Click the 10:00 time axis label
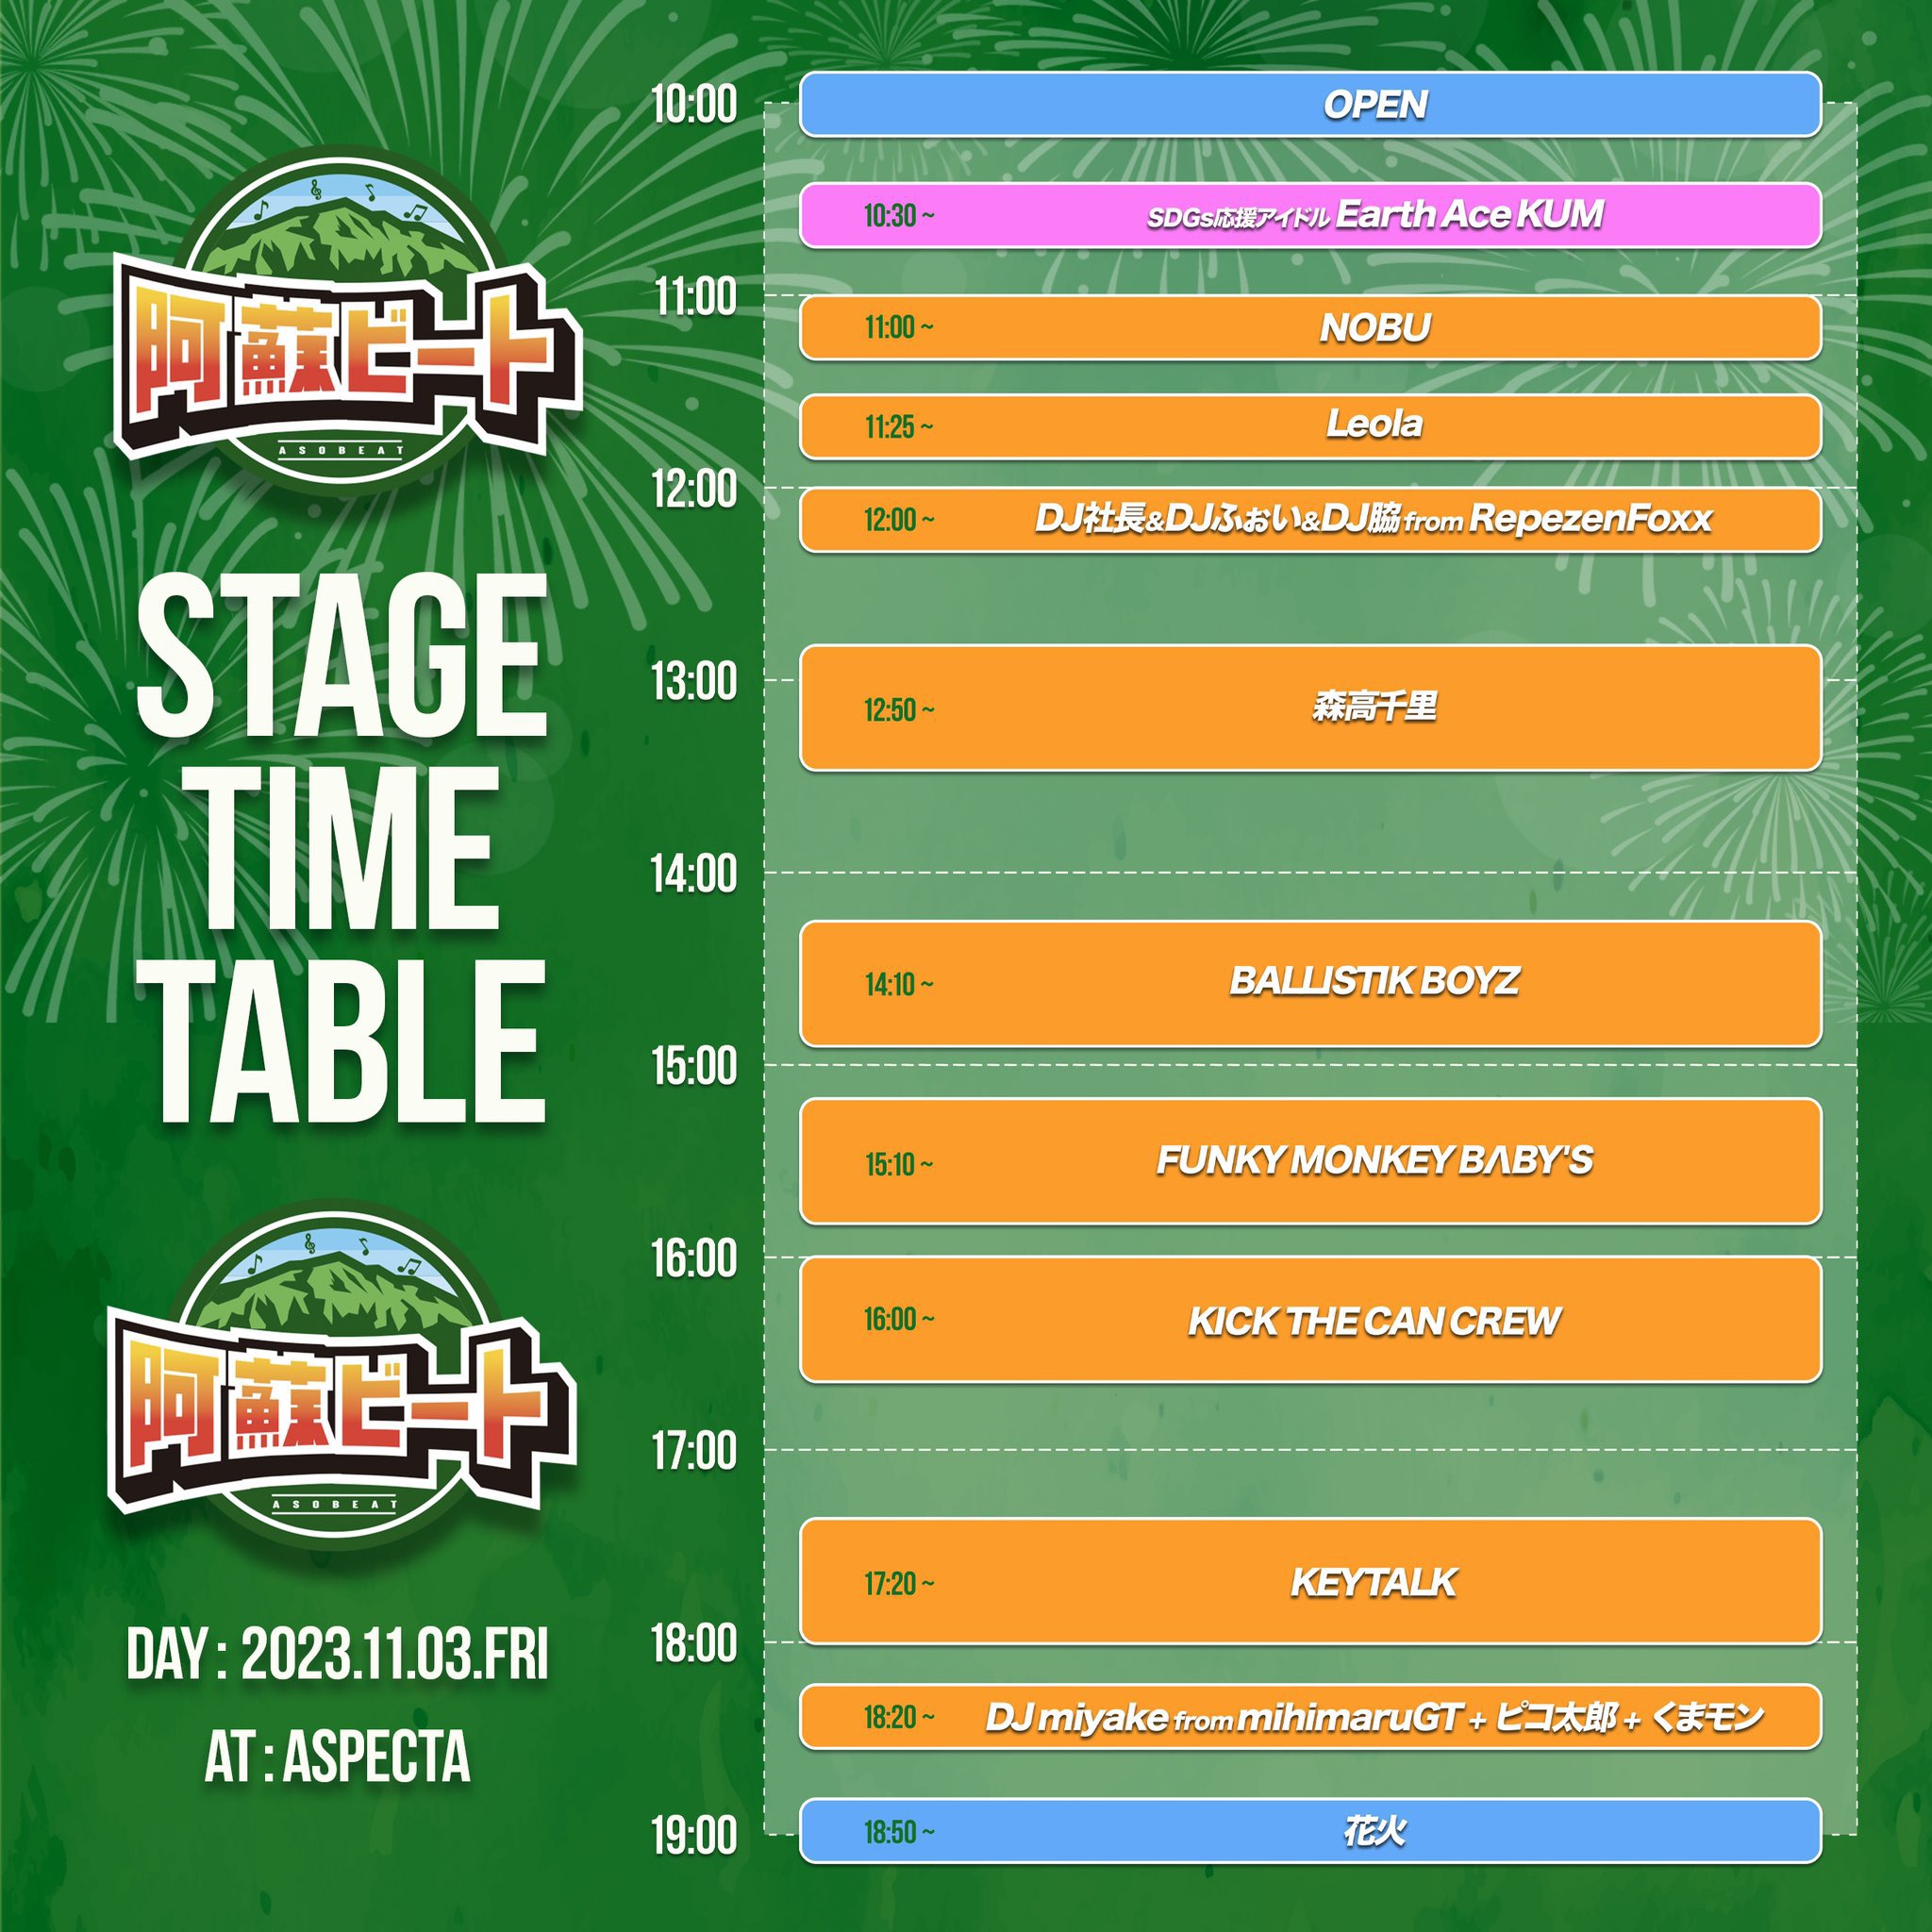 click(x=694, y=104)
